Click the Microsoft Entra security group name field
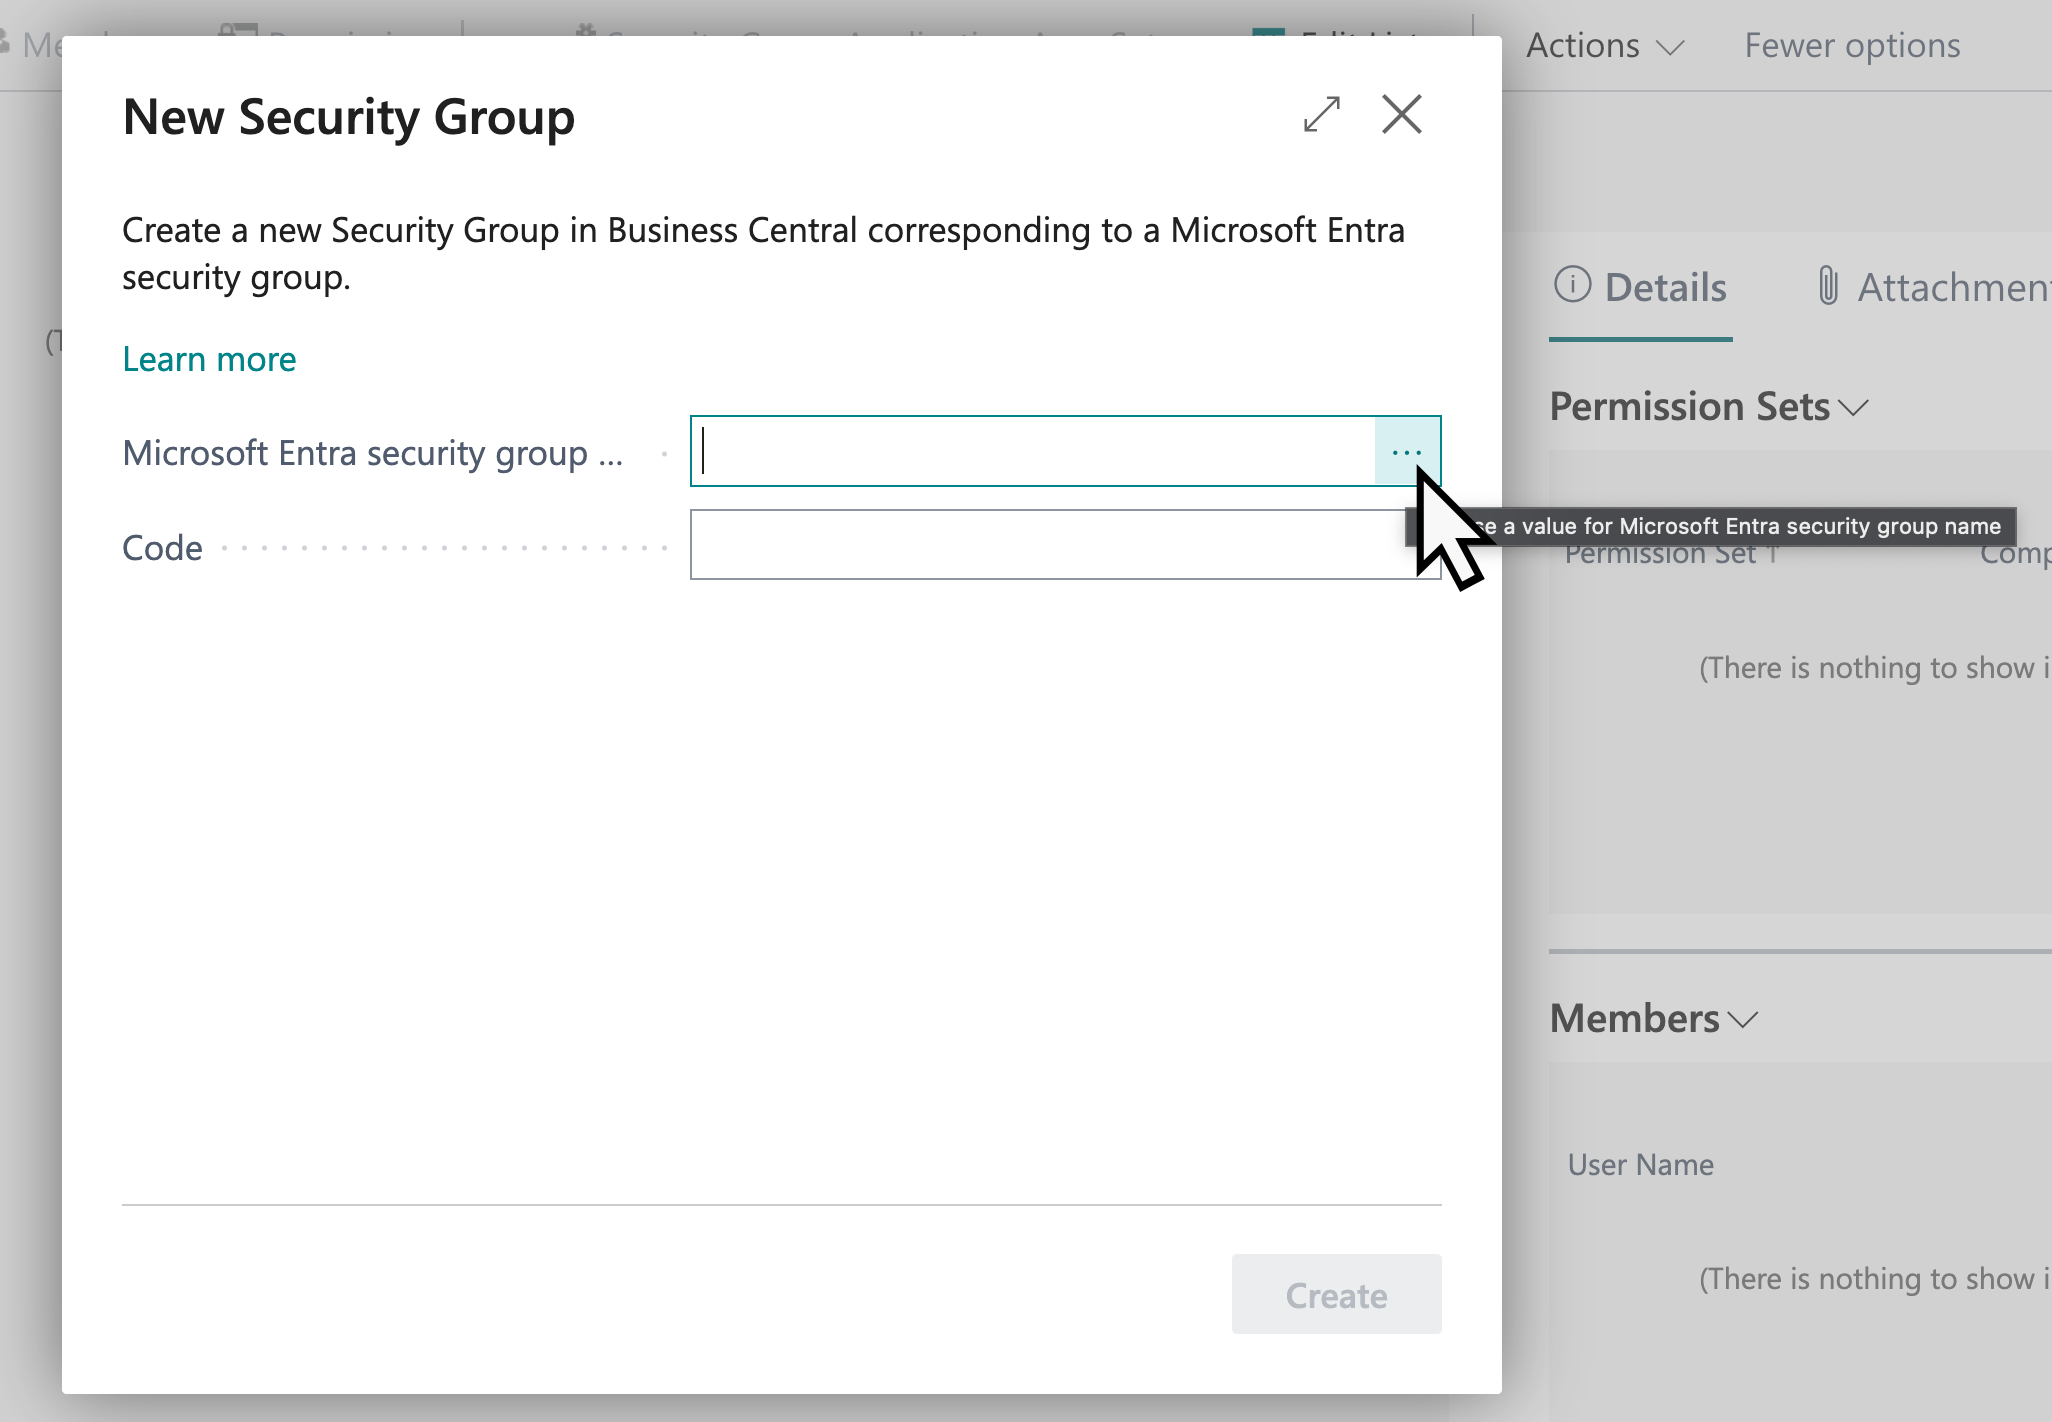 pos(1032,452)
